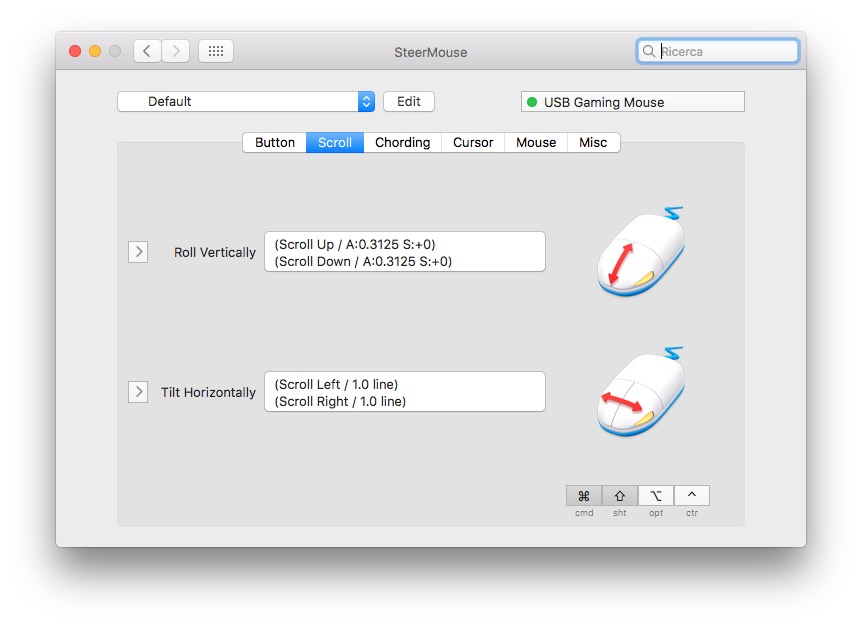
Task: Minimize the SteerMouse window
Action: [95, 51]
